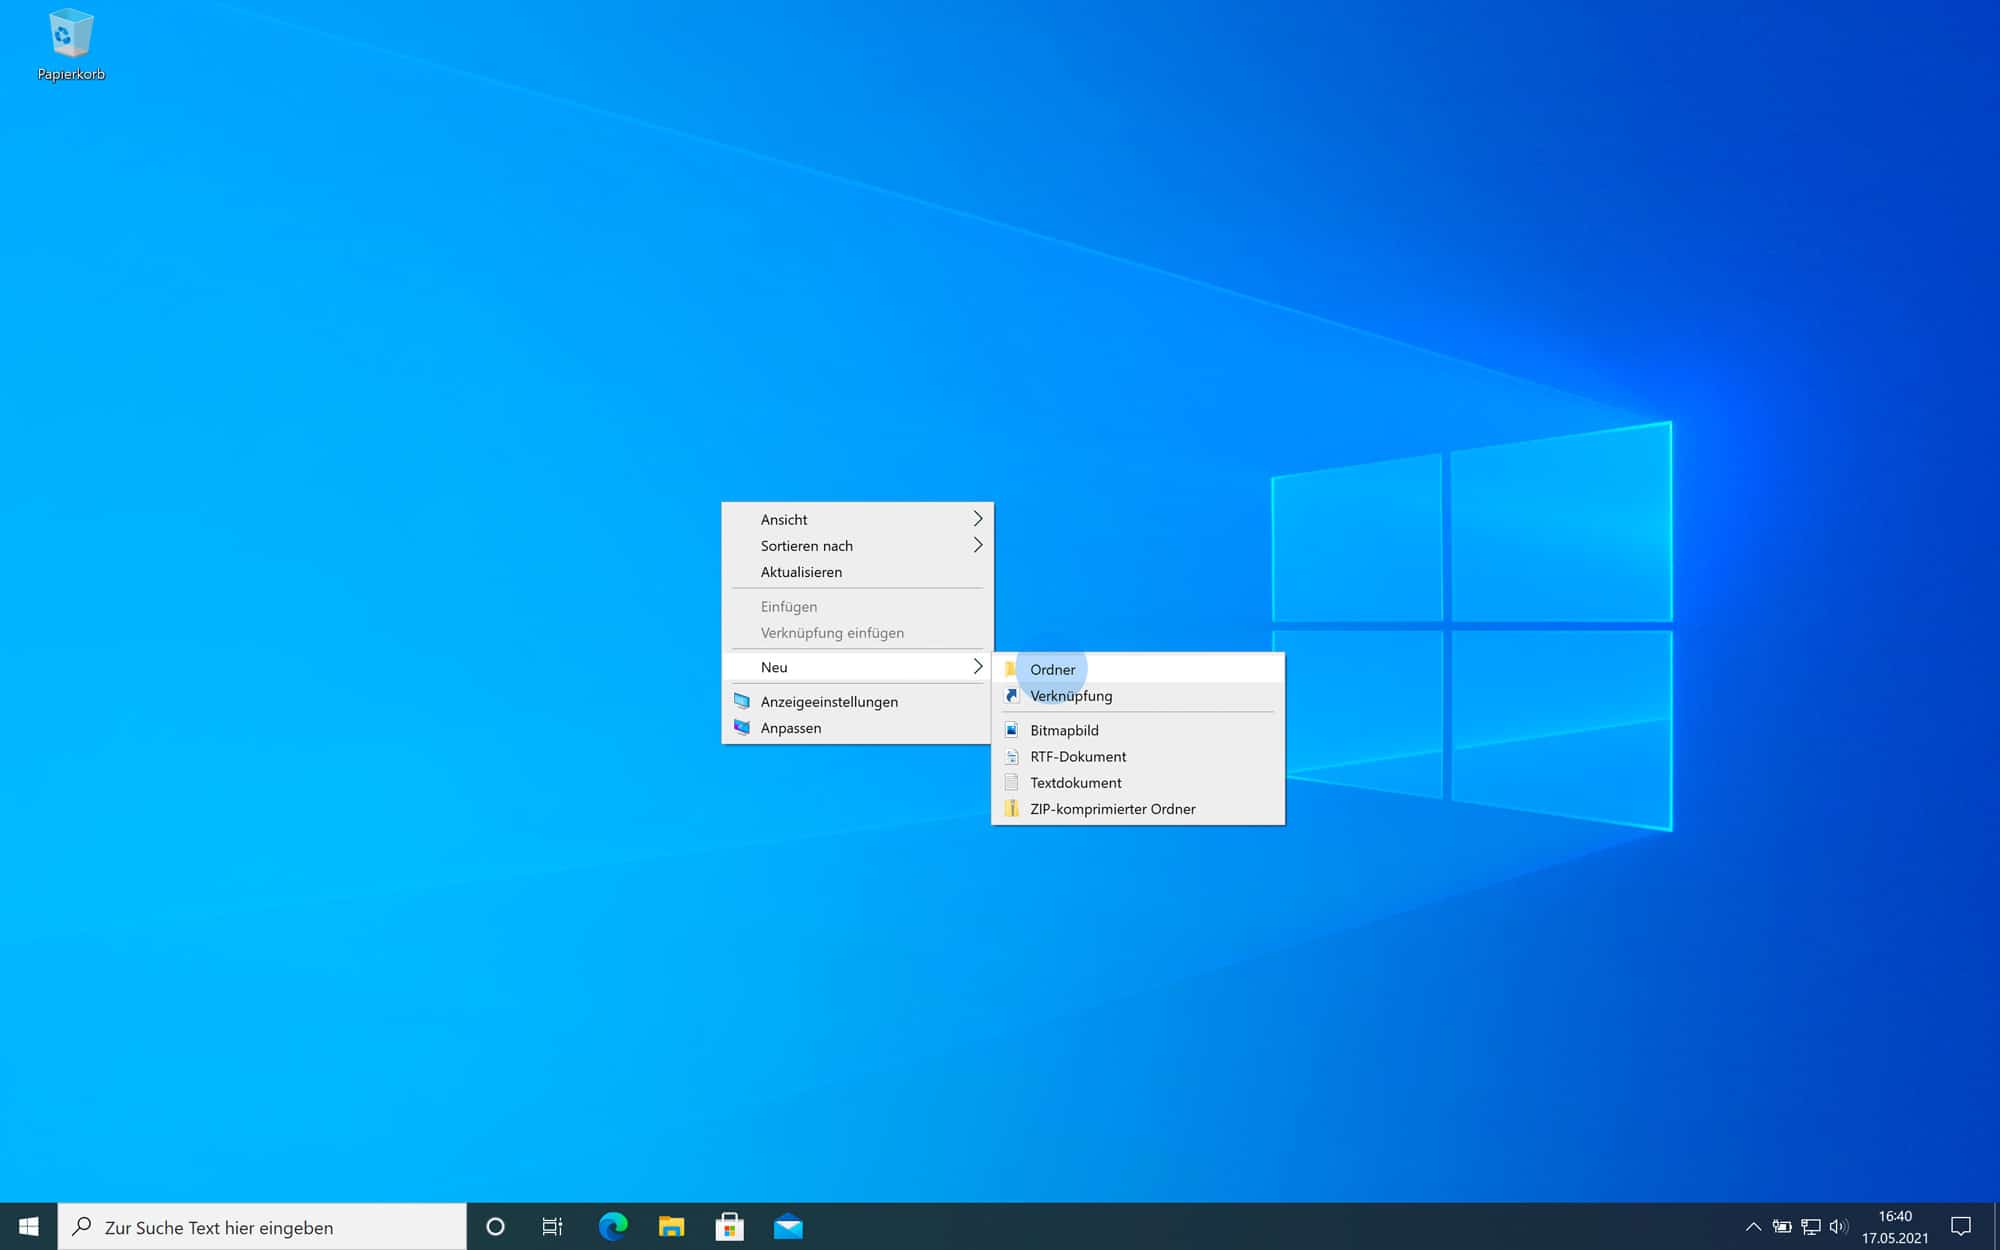Click Aktualisieren in the context menu

(x=800, y=571)
